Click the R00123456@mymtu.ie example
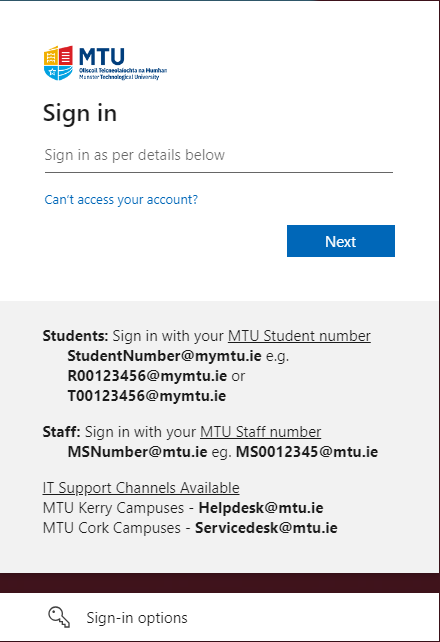This screenshot has width=440, height=642. pos(147,376)
